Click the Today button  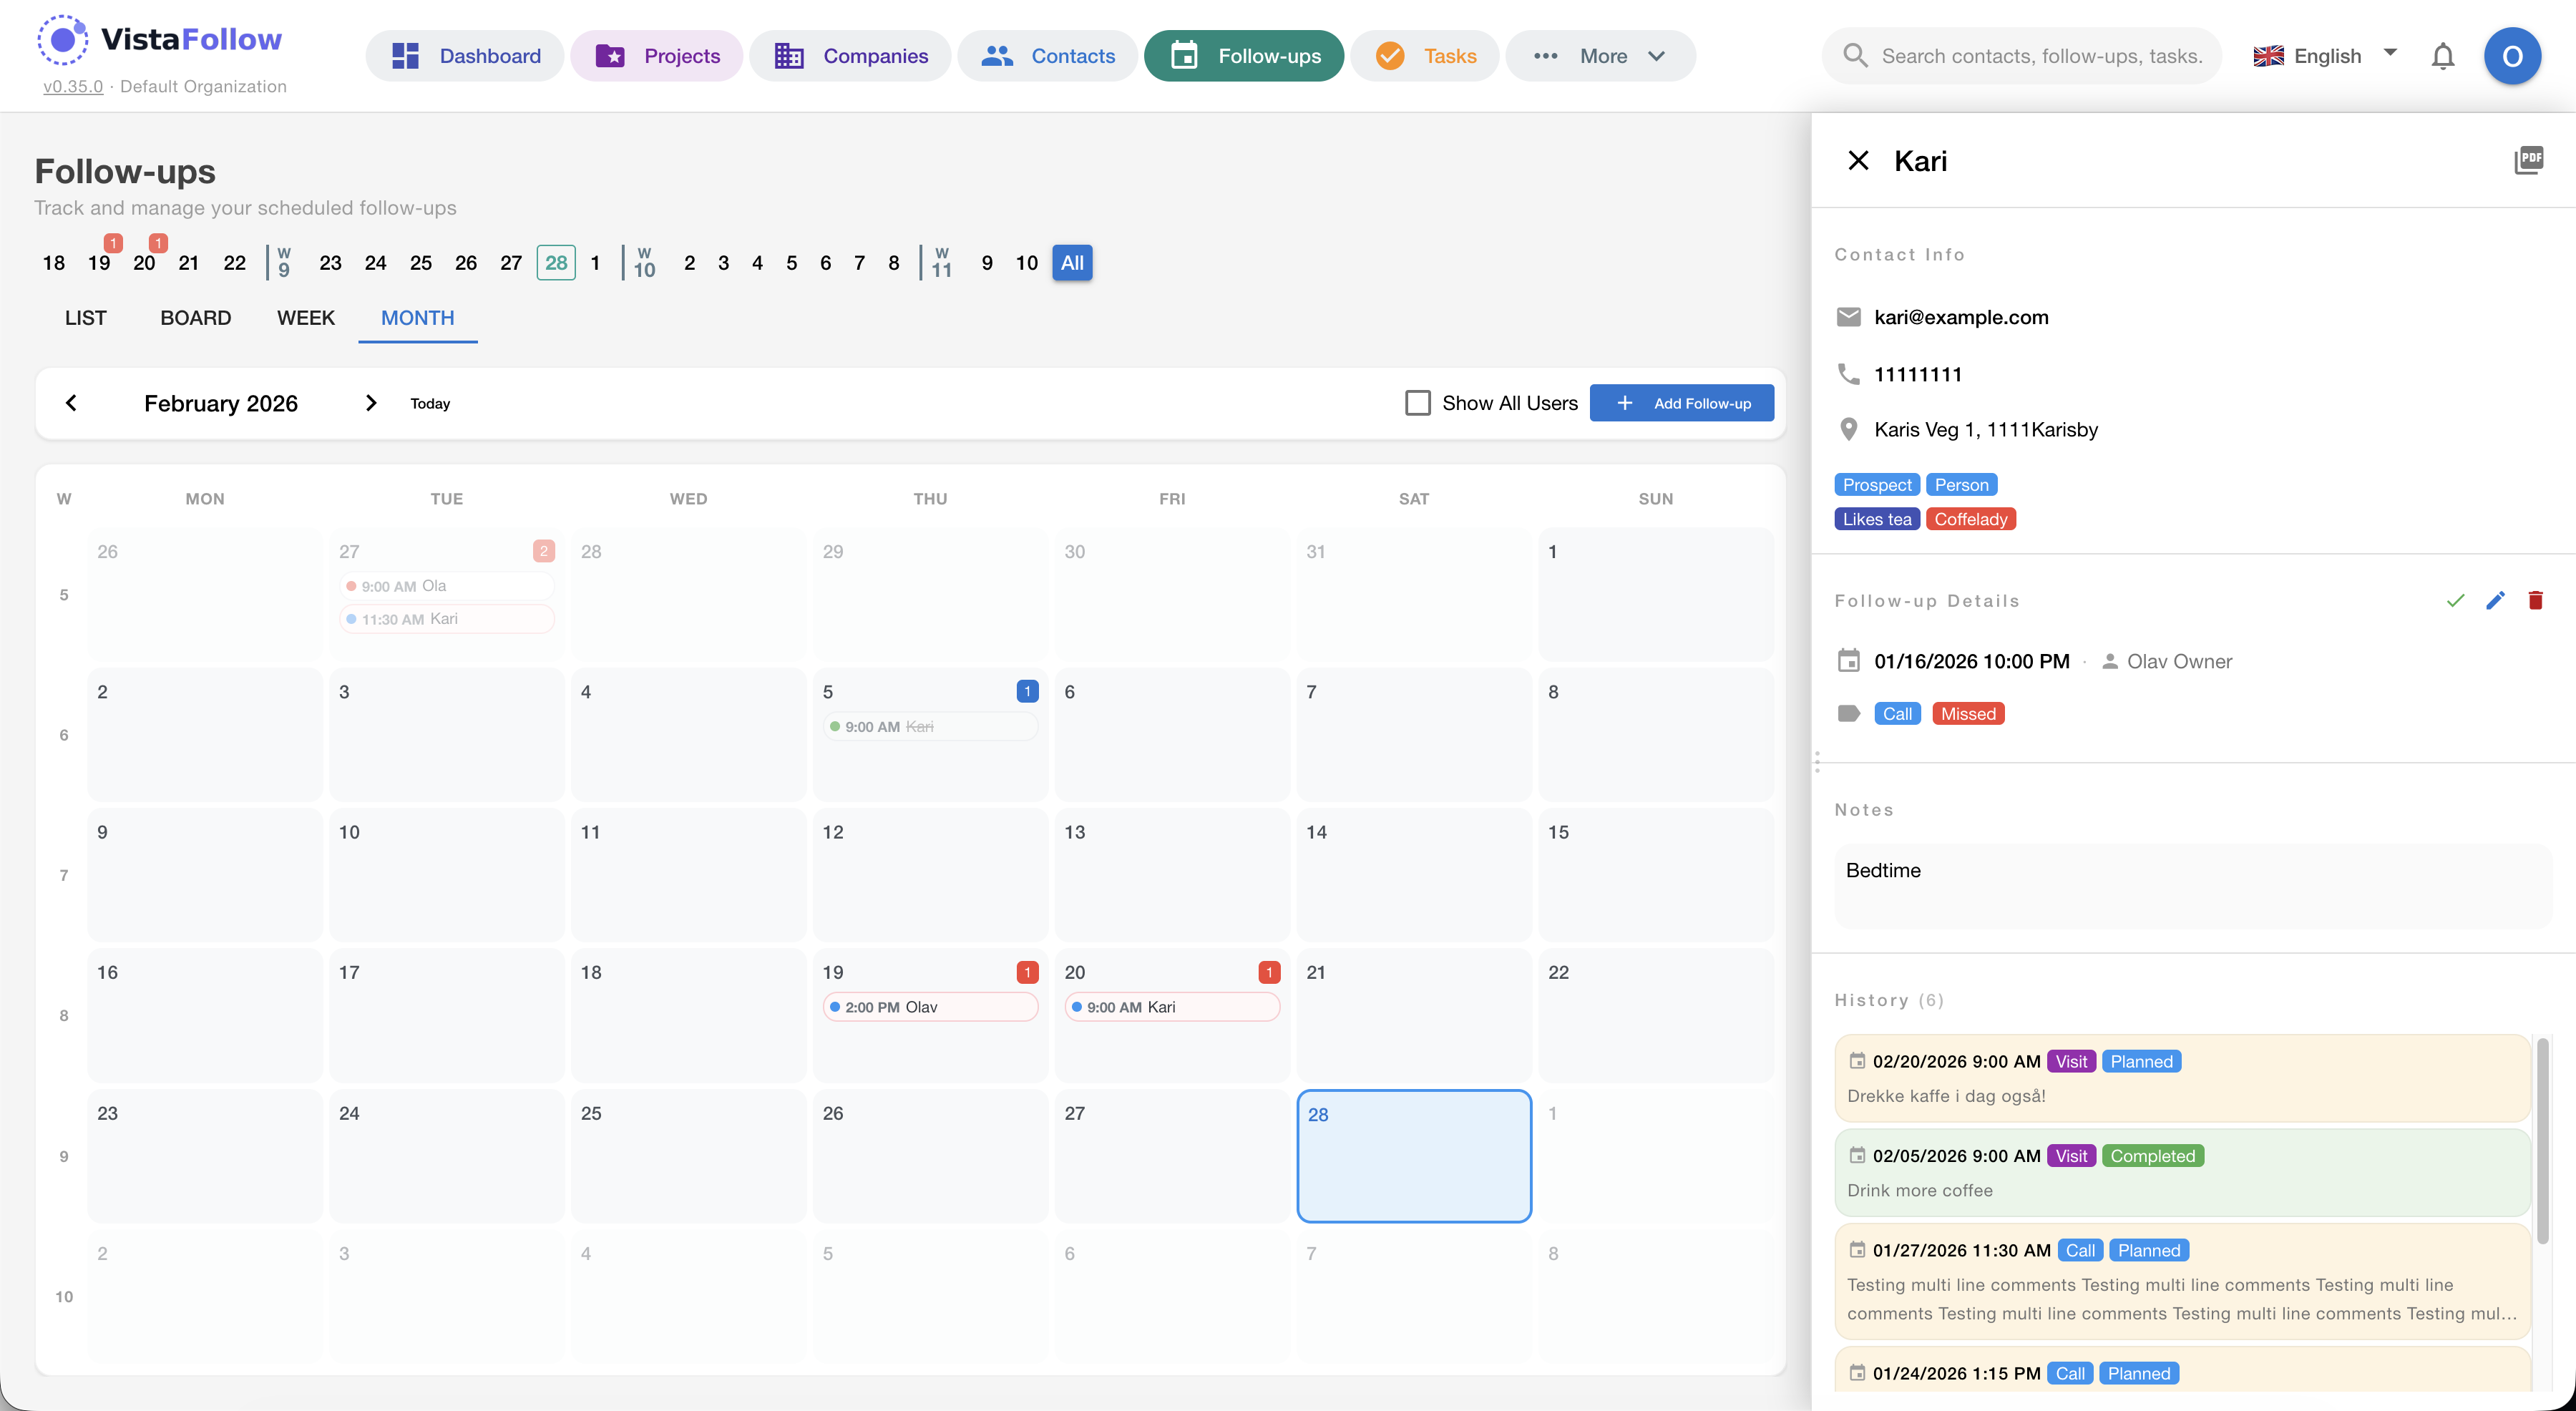[x=430, y=403]
